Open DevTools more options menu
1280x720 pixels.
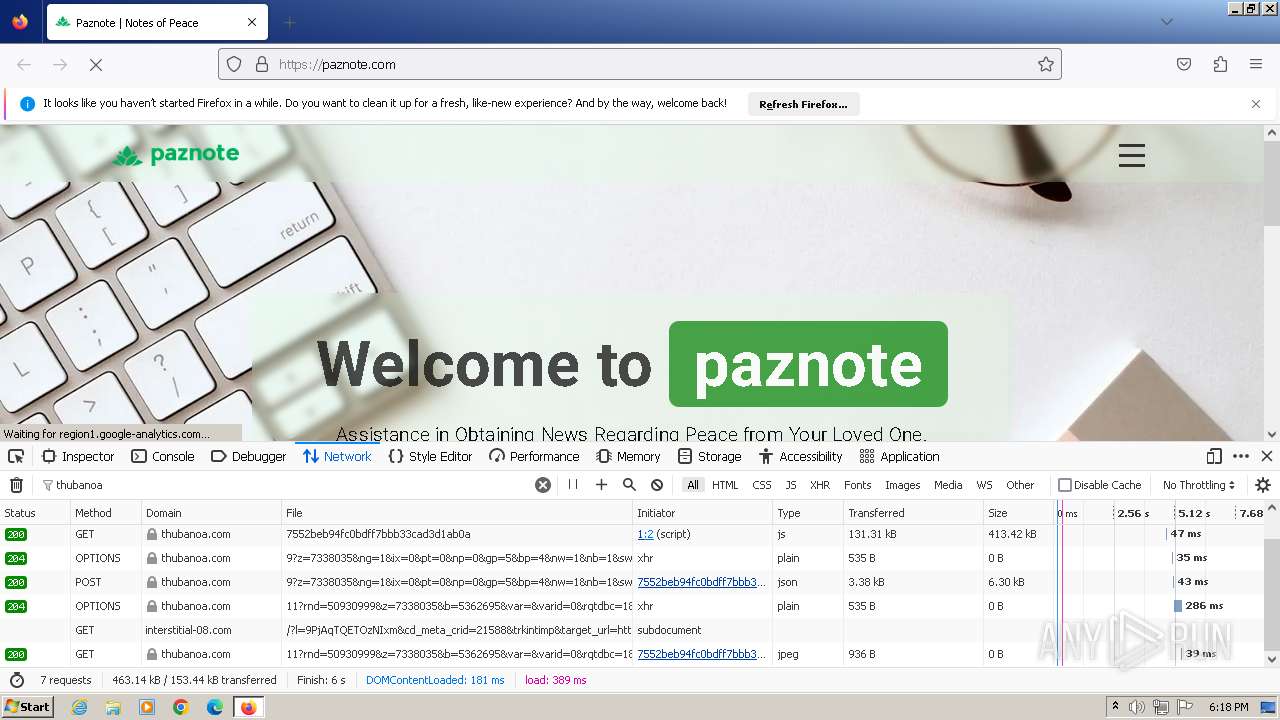click(1241, 456)
